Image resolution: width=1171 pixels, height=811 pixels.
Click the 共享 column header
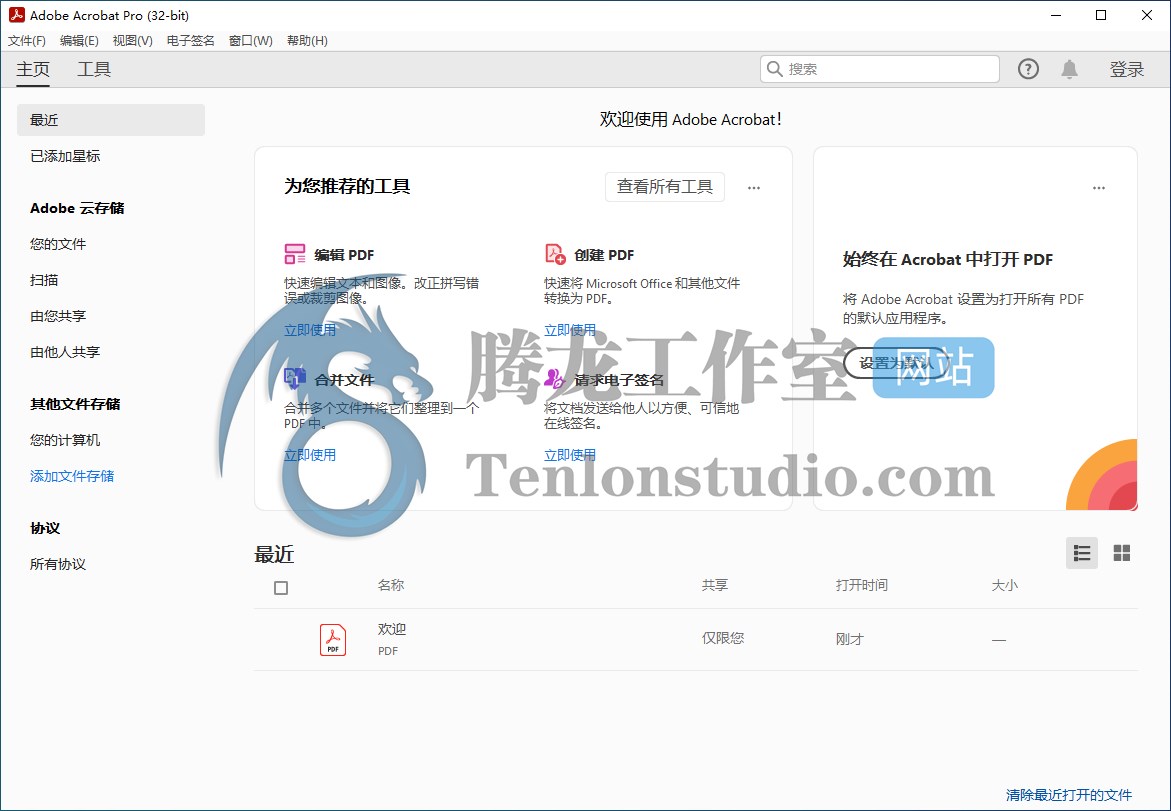(x=715, y=585)
